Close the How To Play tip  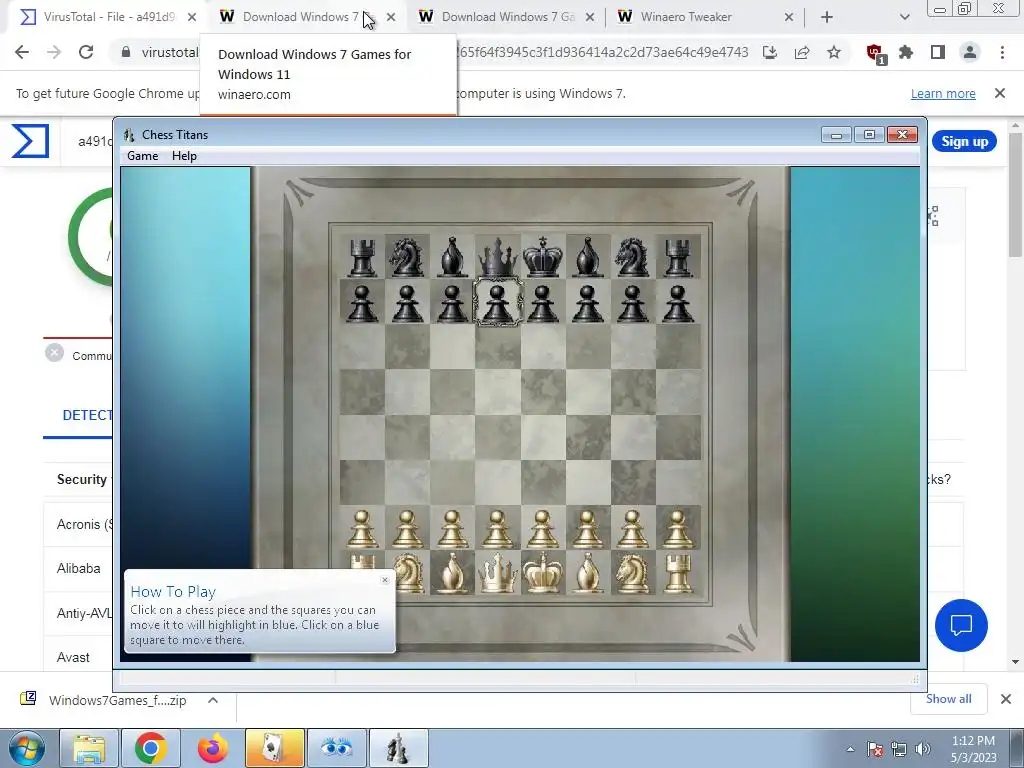(385, 580)
